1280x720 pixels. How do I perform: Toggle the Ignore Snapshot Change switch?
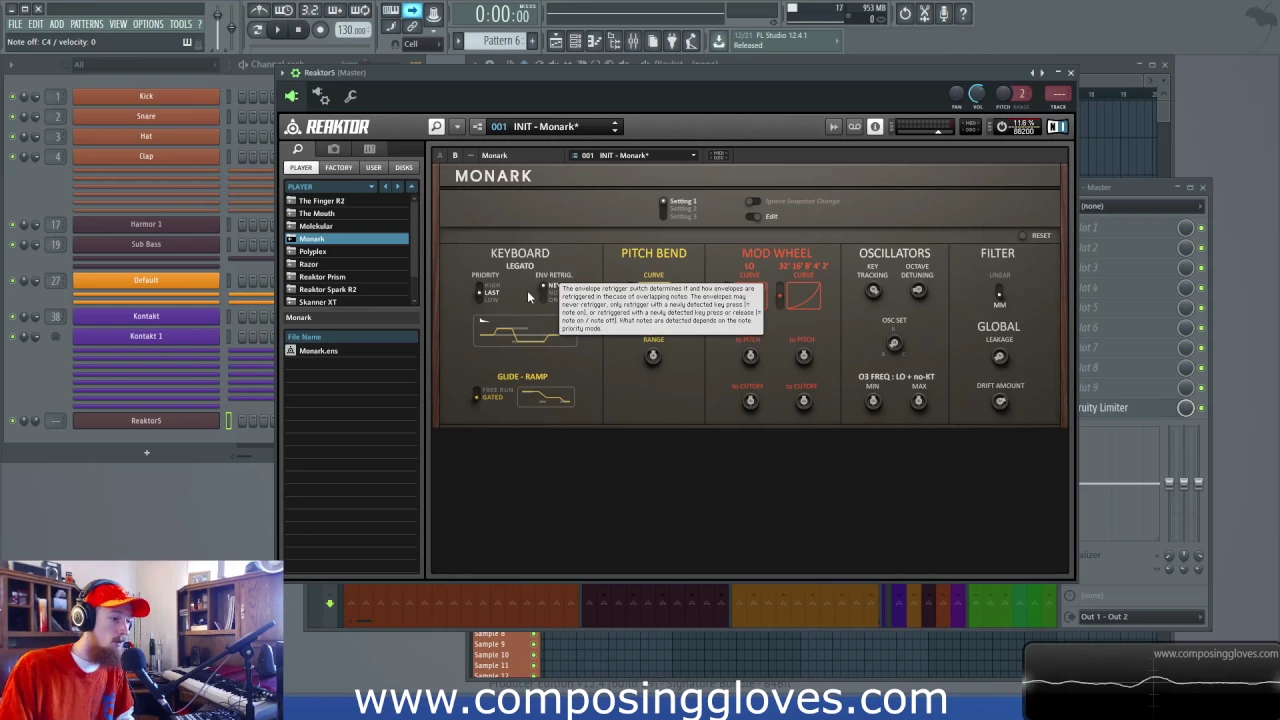click(753, 201)
